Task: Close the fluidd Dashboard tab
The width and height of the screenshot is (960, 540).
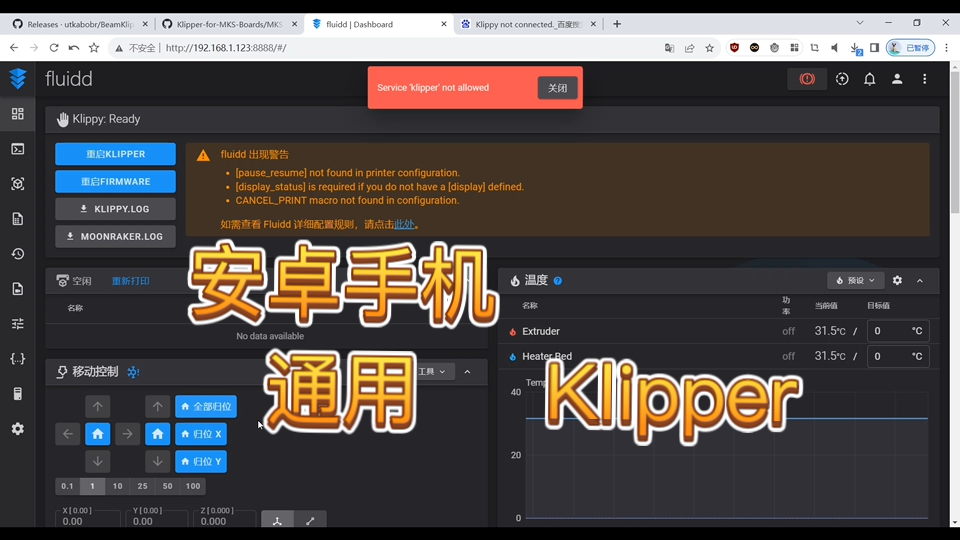Action: tap(444, 24)
